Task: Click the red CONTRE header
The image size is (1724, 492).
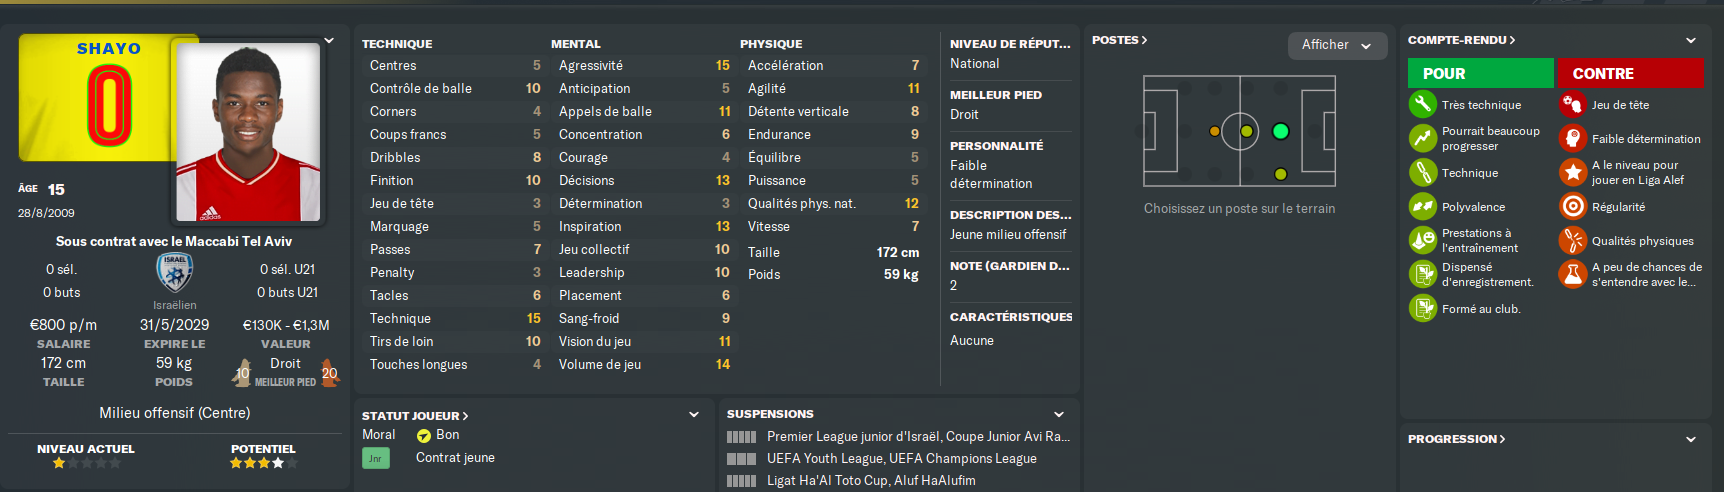Action: pos(1629,73)
